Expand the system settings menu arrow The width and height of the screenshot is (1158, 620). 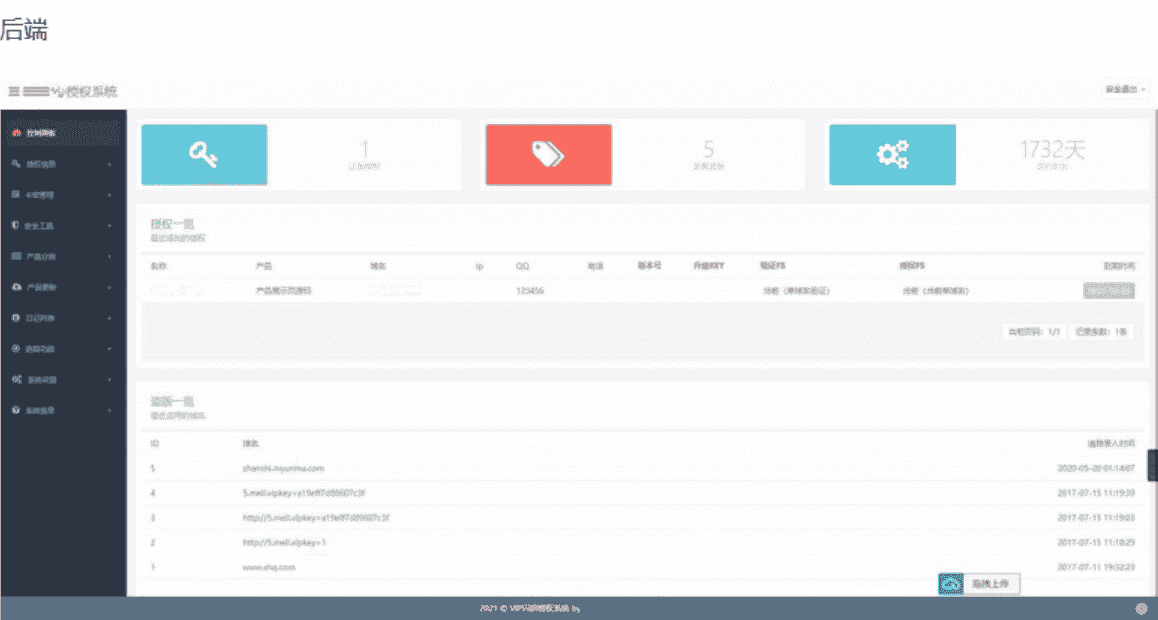(x=109, y=379)
